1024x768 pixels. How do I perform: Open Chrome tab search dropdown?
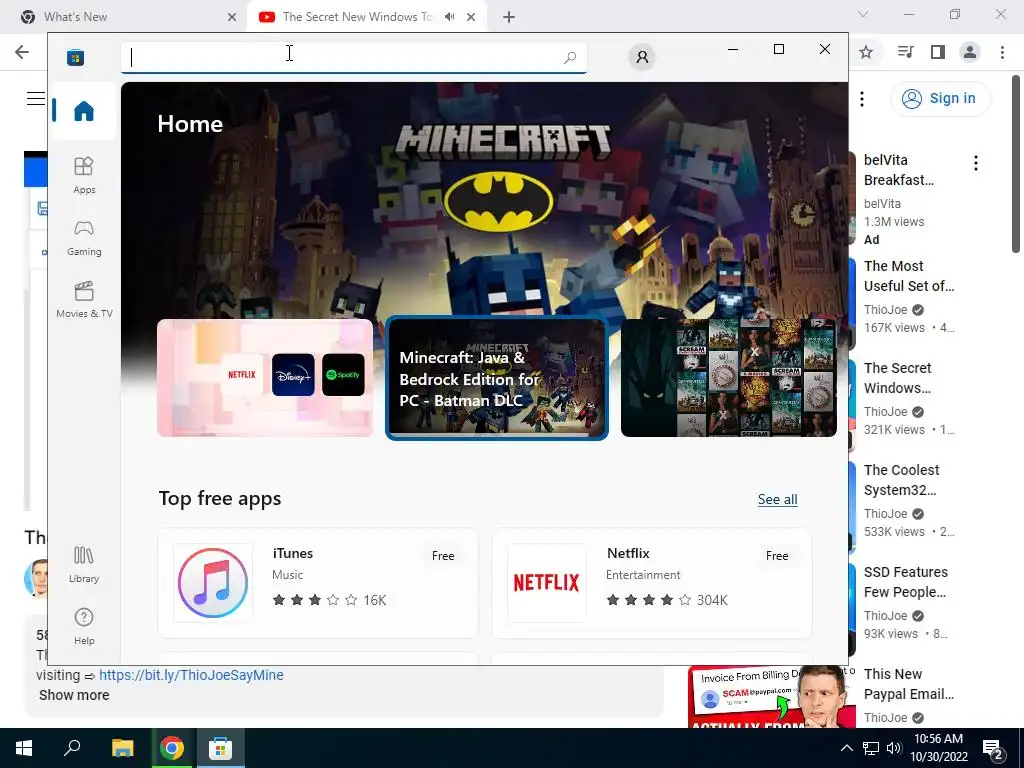pos(863,14)
